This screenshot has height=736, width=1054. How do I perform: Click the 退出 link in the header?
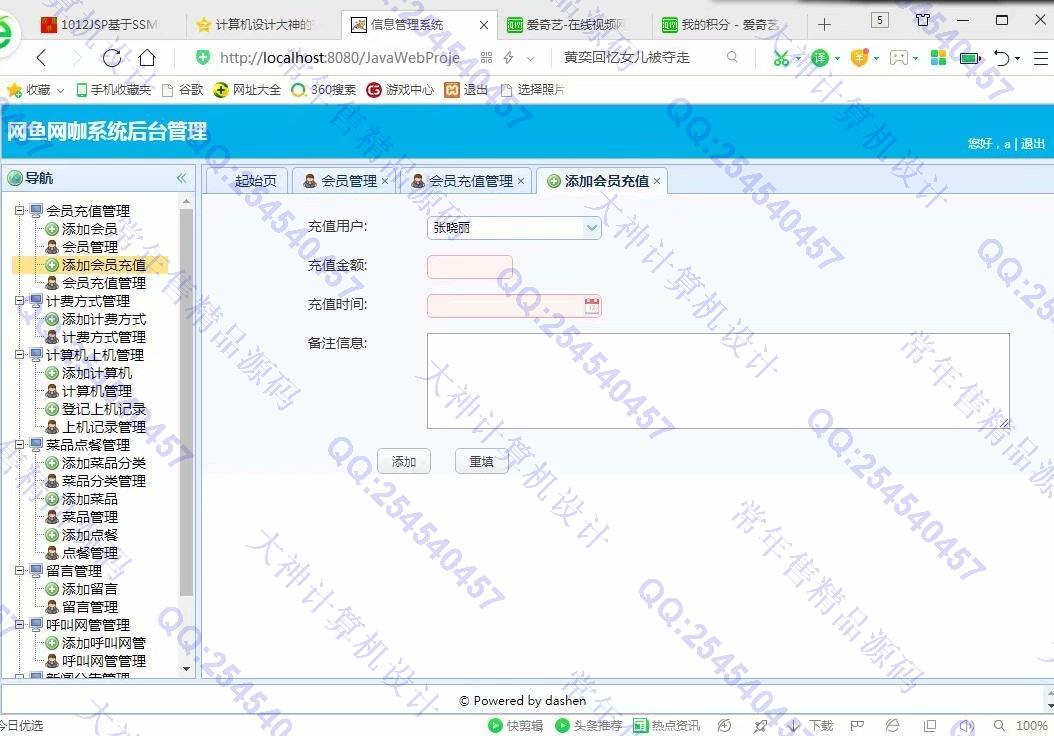tap(1032, 143)
